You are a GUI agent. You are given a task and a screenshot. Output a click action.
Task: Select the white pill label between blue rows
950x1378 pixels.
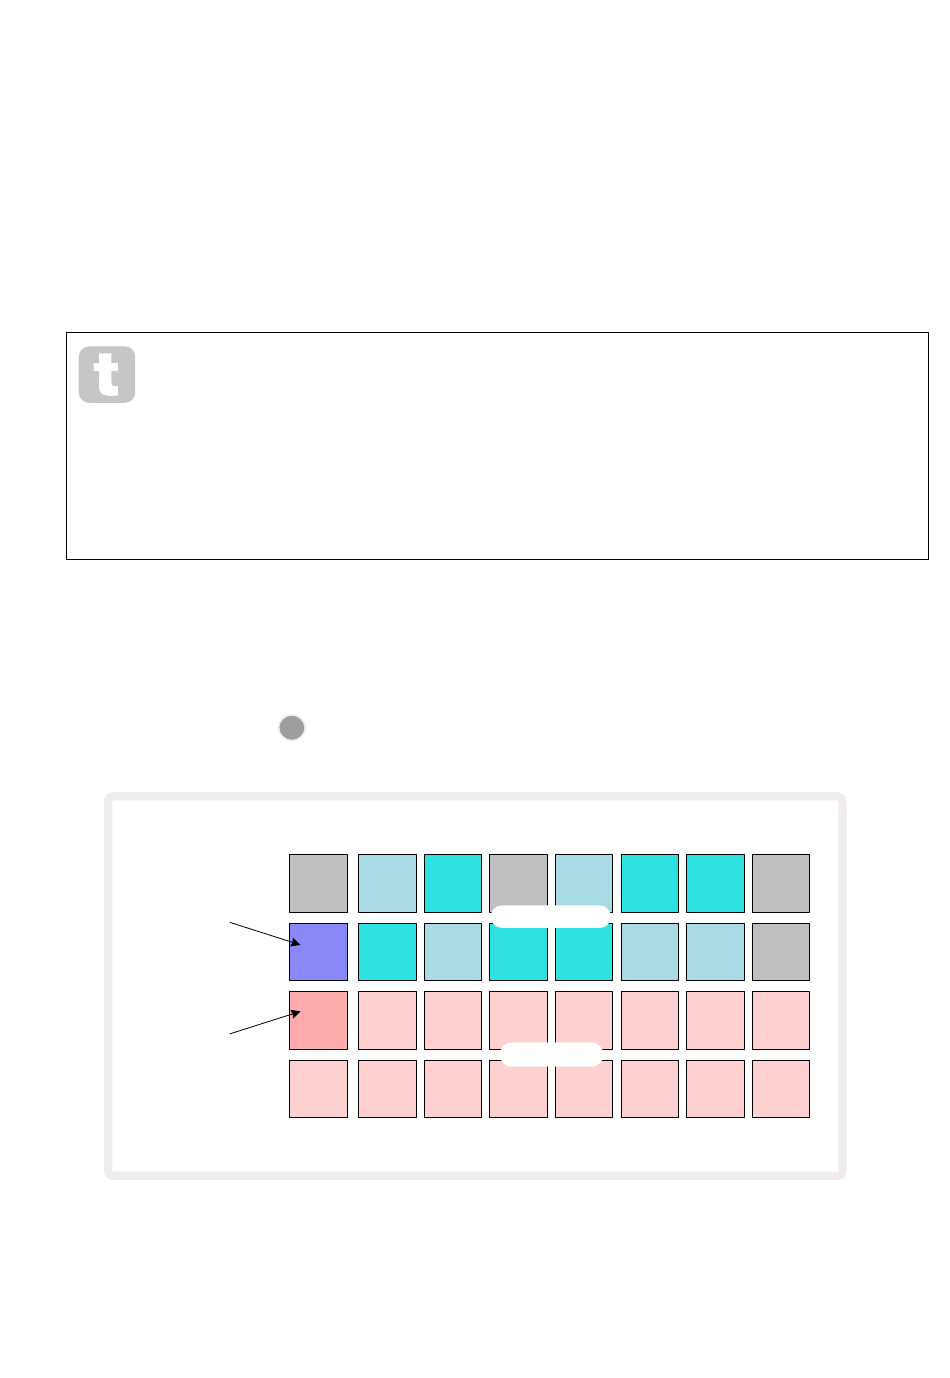tap(551, 917)
